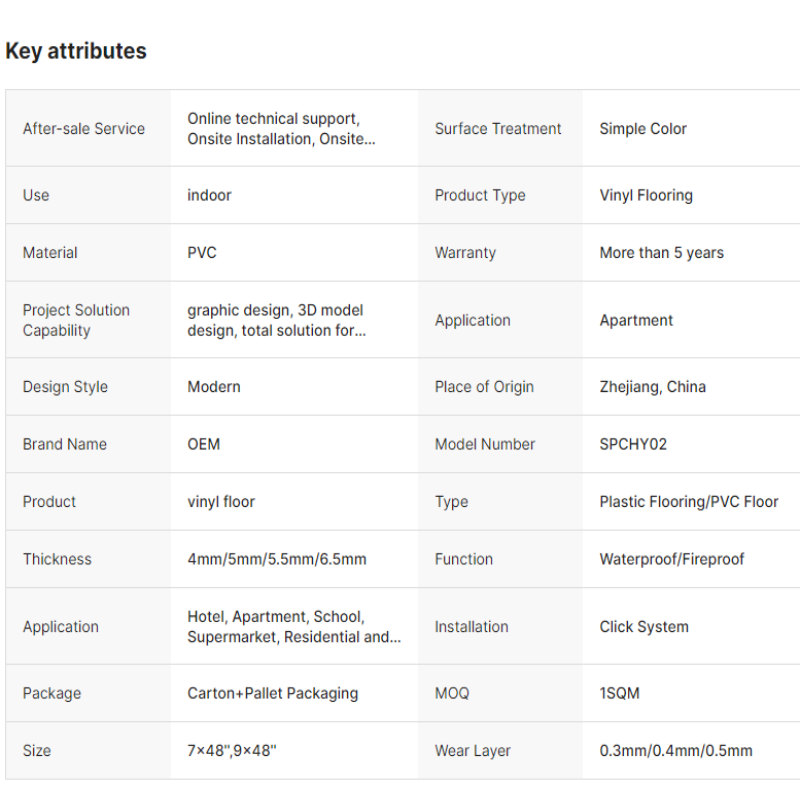Select the Click System installation value

(644, 627)
